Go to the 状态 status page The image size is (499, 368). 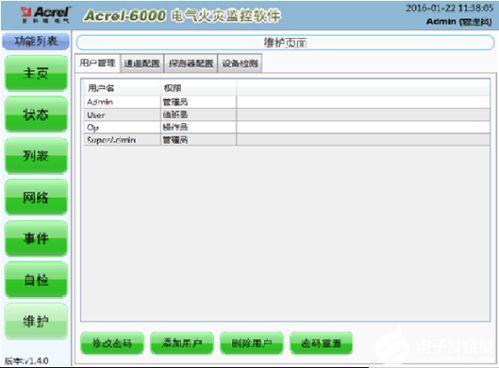[x=36, y=114]
